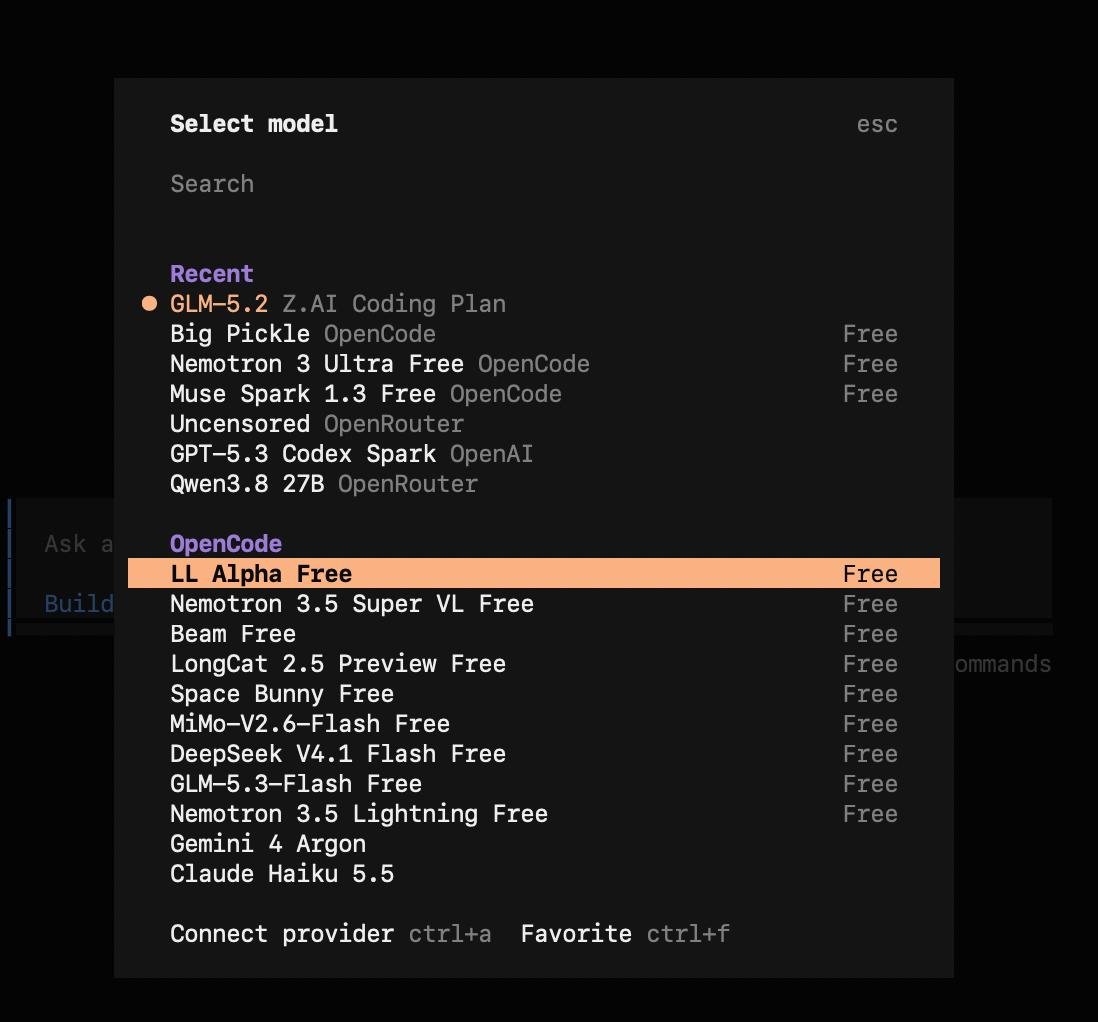Choose Big Pickle OpenCode model

click(x=534, y=334)
